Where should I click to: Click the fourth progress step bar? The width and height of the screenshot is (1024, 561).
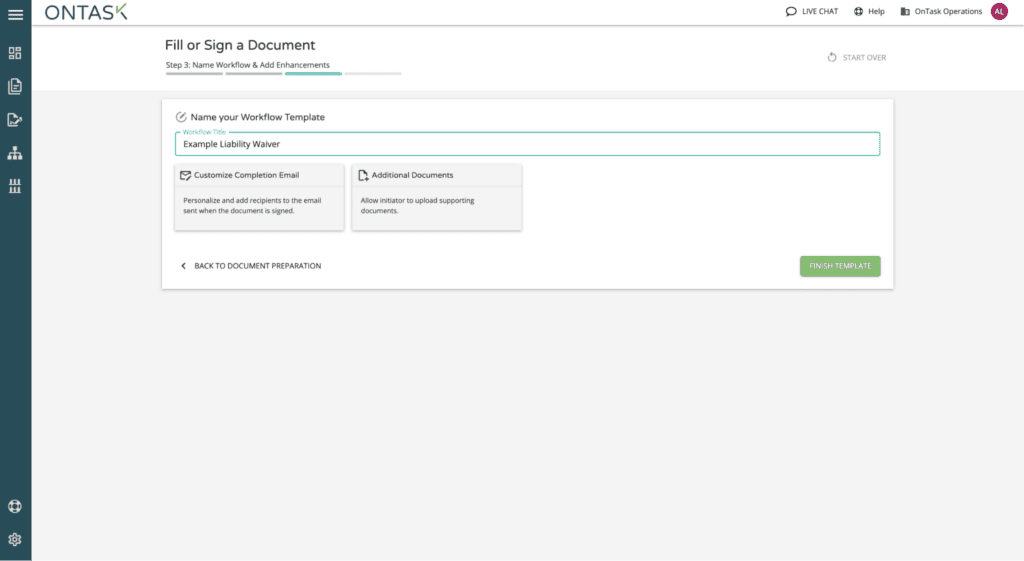tap(373, 74)
